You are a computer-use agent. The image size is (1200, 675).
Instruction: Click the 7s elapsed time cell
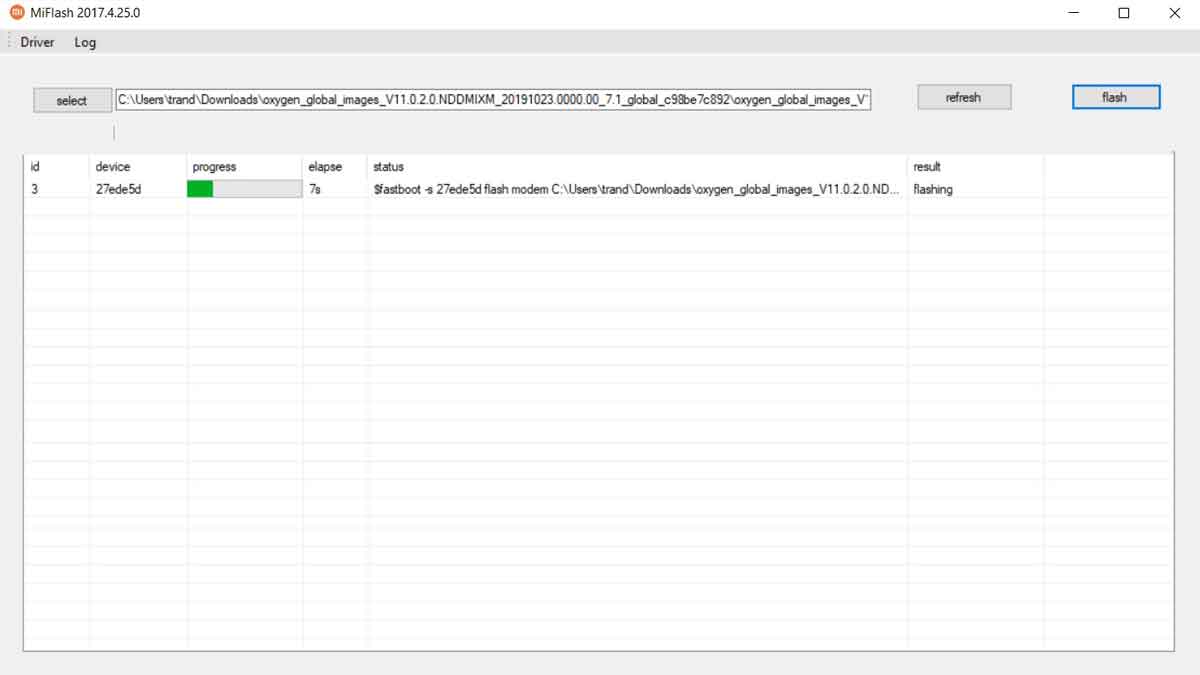click(315, 189)
